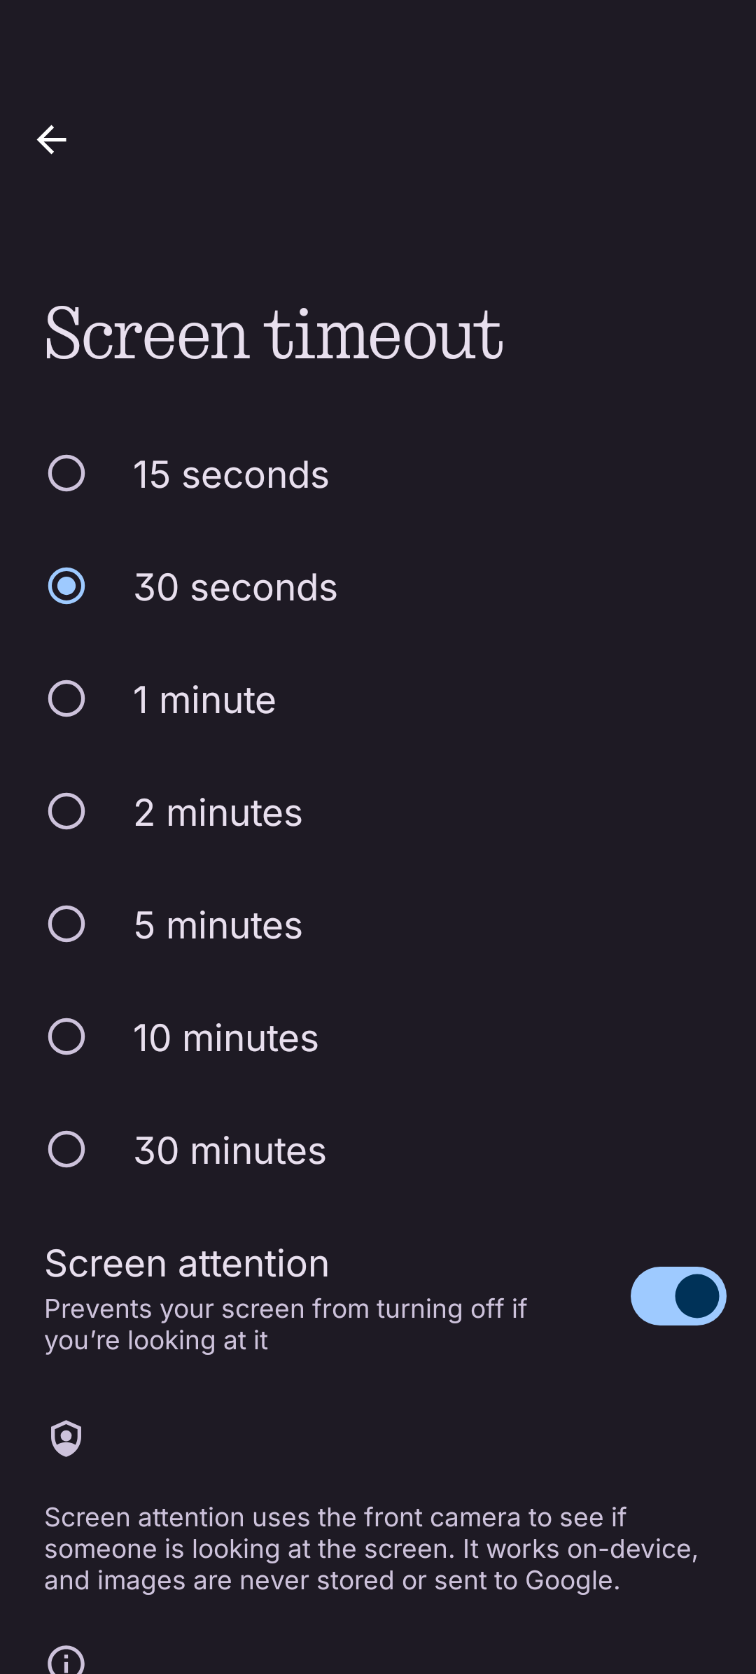Screen dimensions: 756x1674
Task: Turn off the Screen attention switch
Action: (678, 1296)
